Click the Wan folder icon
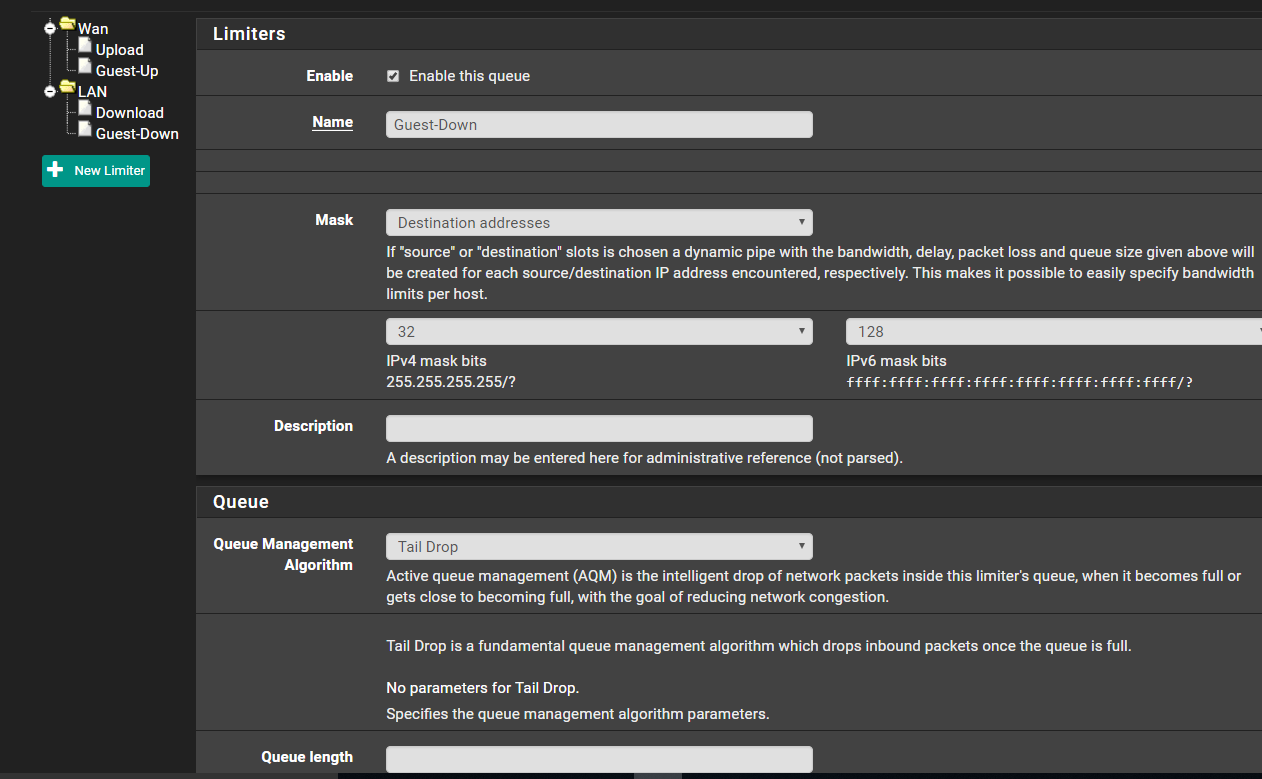The width and height of the screenshot is (1262, 779). coord(67,25)
